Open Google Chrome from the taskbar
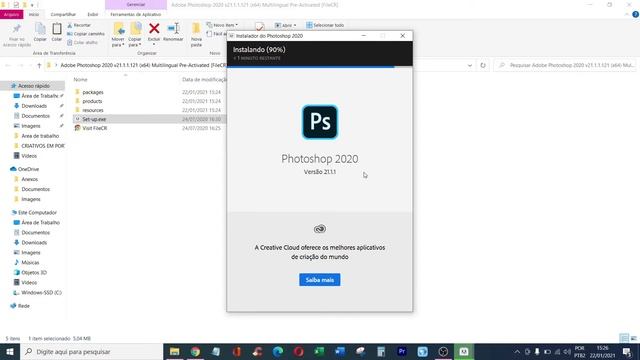Viewport: 640px width, 360px height. coord(196,351)
